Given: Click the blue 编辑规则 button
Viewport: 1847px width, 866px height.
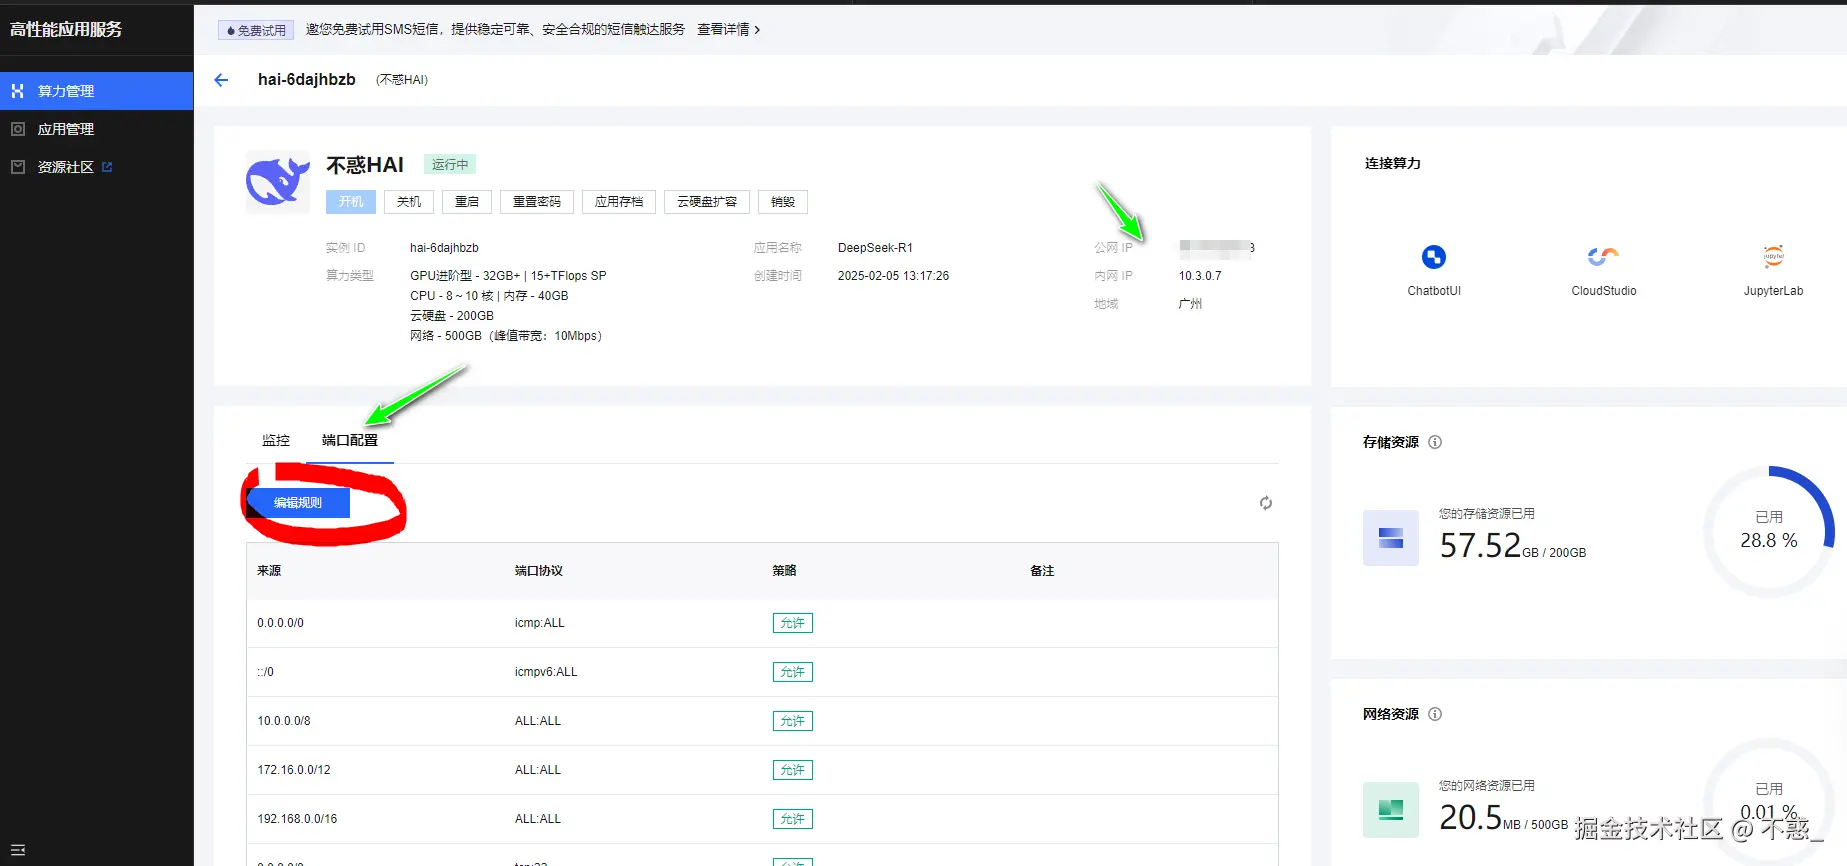Looking at the screenshot, I should coord(298,503).
